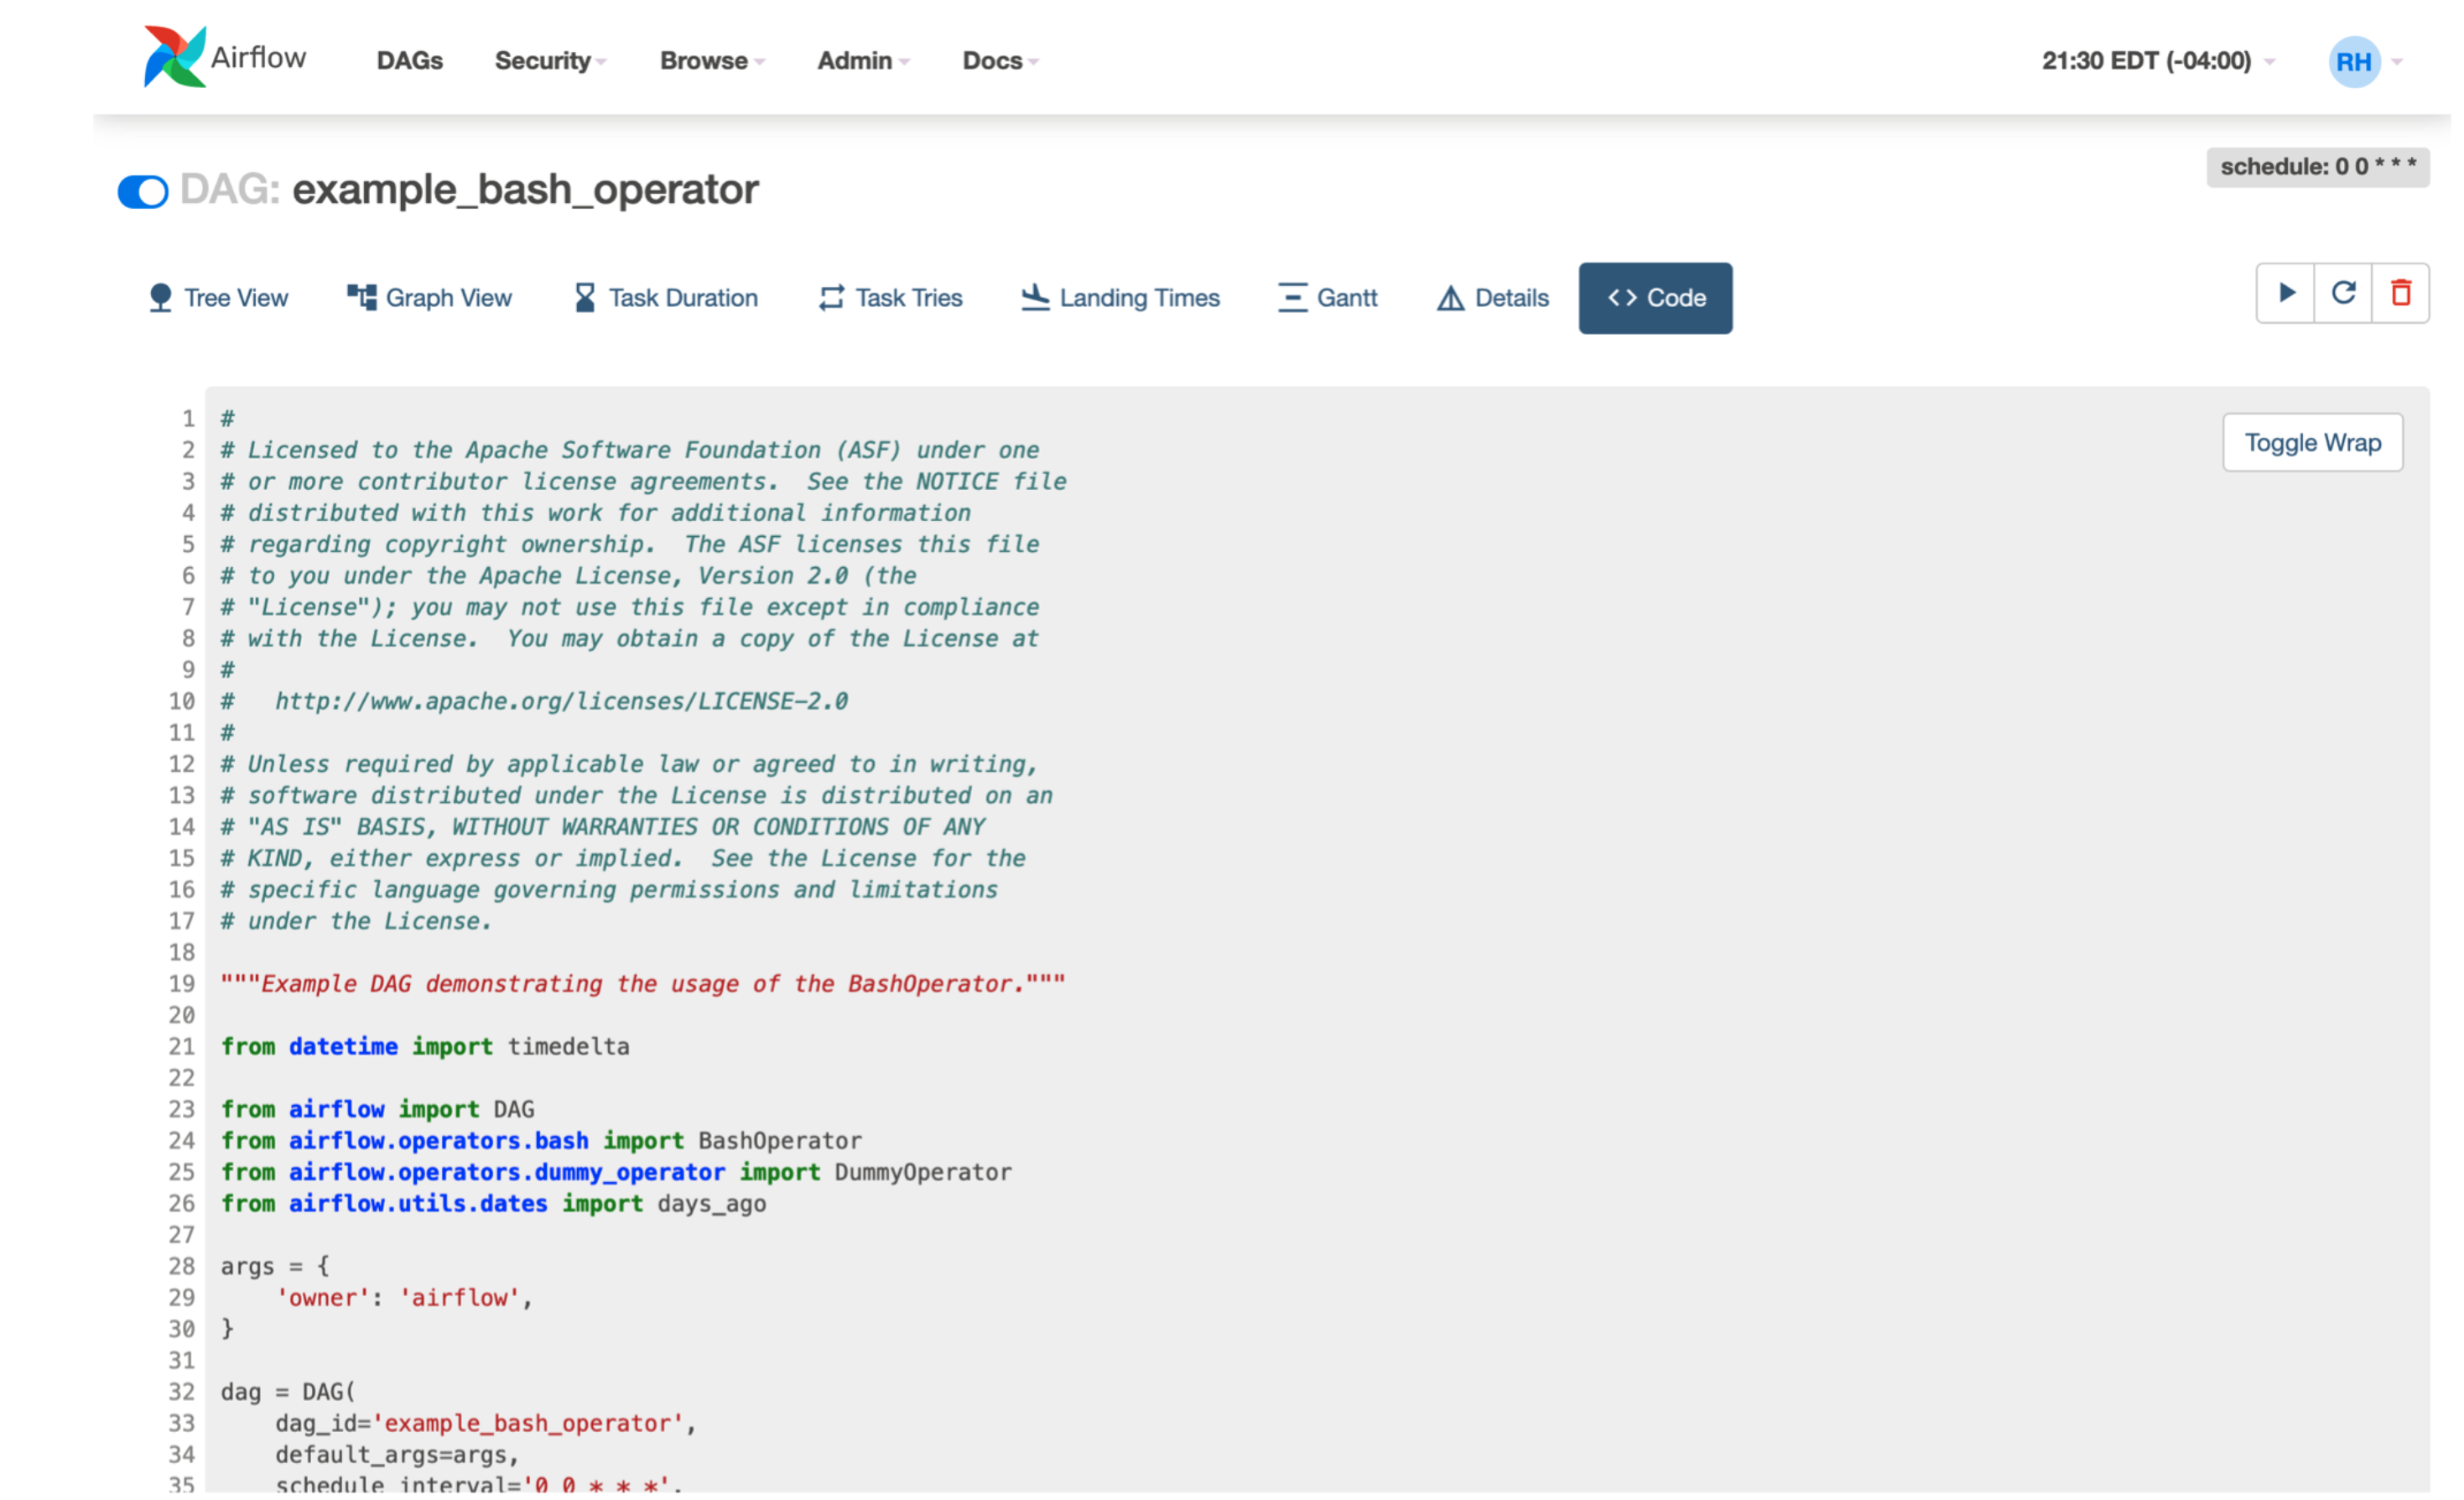
Task: Click the Task Tries retry icon
Action: tap(832, 298)
